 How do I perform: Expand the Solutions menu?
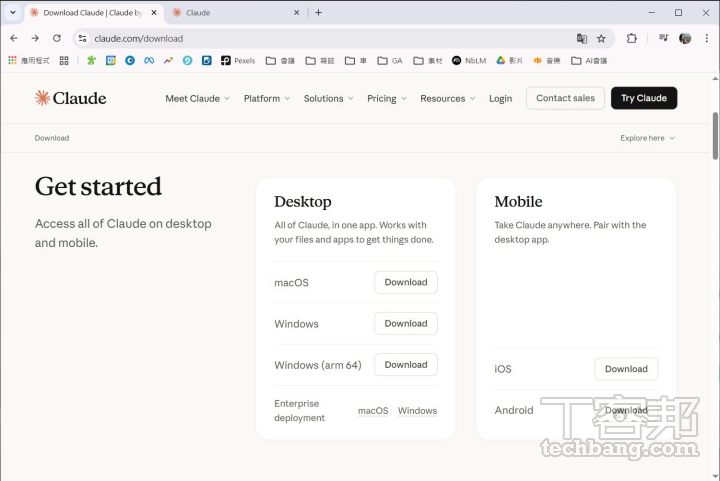pyautogui.click(x=328, y=99)
